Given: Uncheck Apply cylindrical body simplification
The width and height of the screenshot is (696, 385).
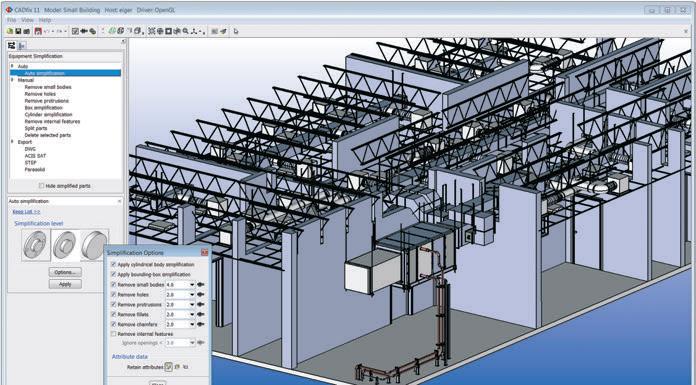Looking at the screenshot, I should point(114,264).
